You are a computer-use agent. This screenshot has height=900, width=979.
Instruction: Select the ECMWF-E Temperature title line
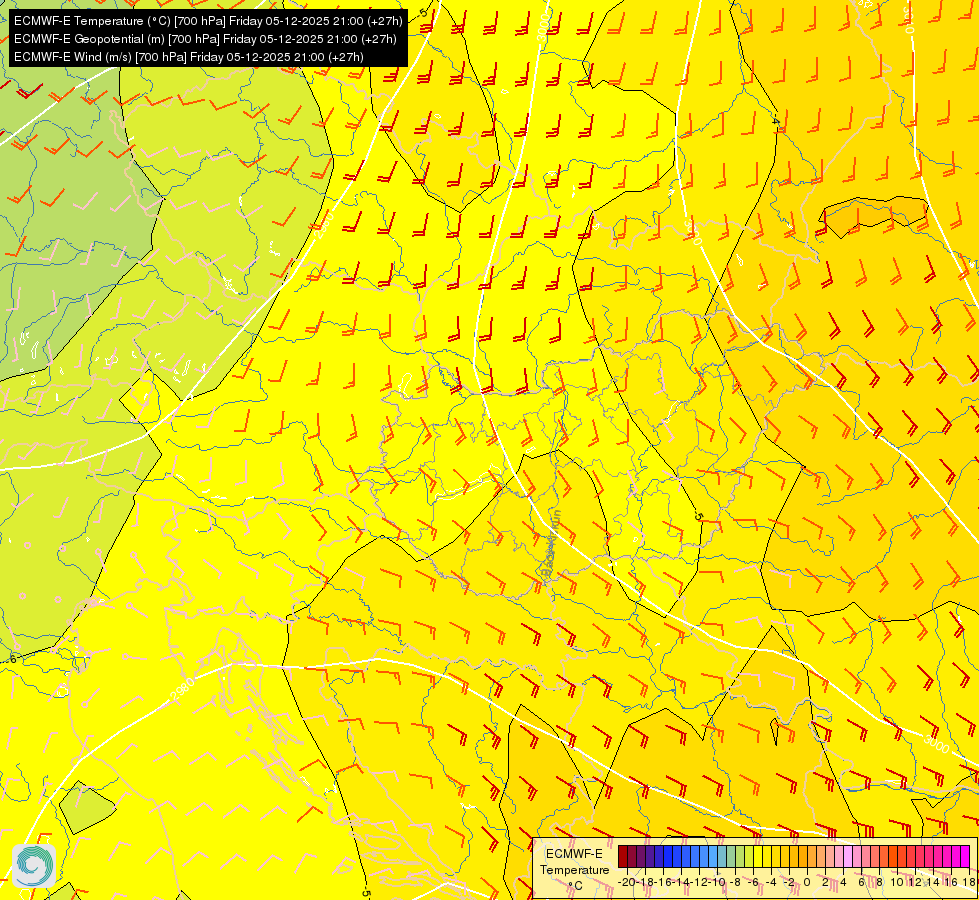coord(208,21)
